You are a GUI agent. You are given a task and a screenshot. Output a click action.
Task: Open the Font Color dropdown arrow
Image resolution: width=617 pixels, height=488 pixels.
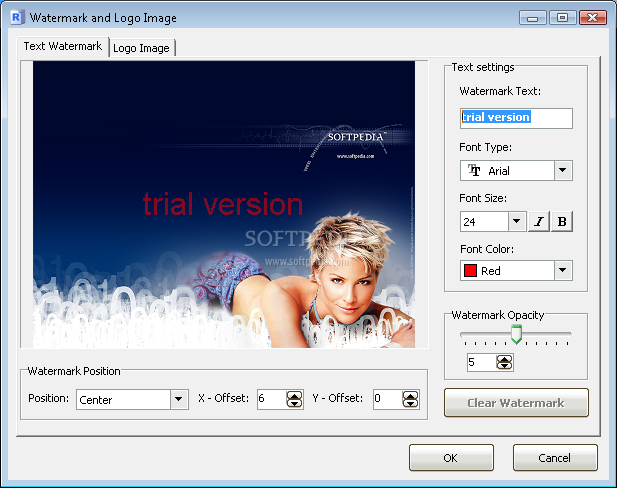click(563, 270)
